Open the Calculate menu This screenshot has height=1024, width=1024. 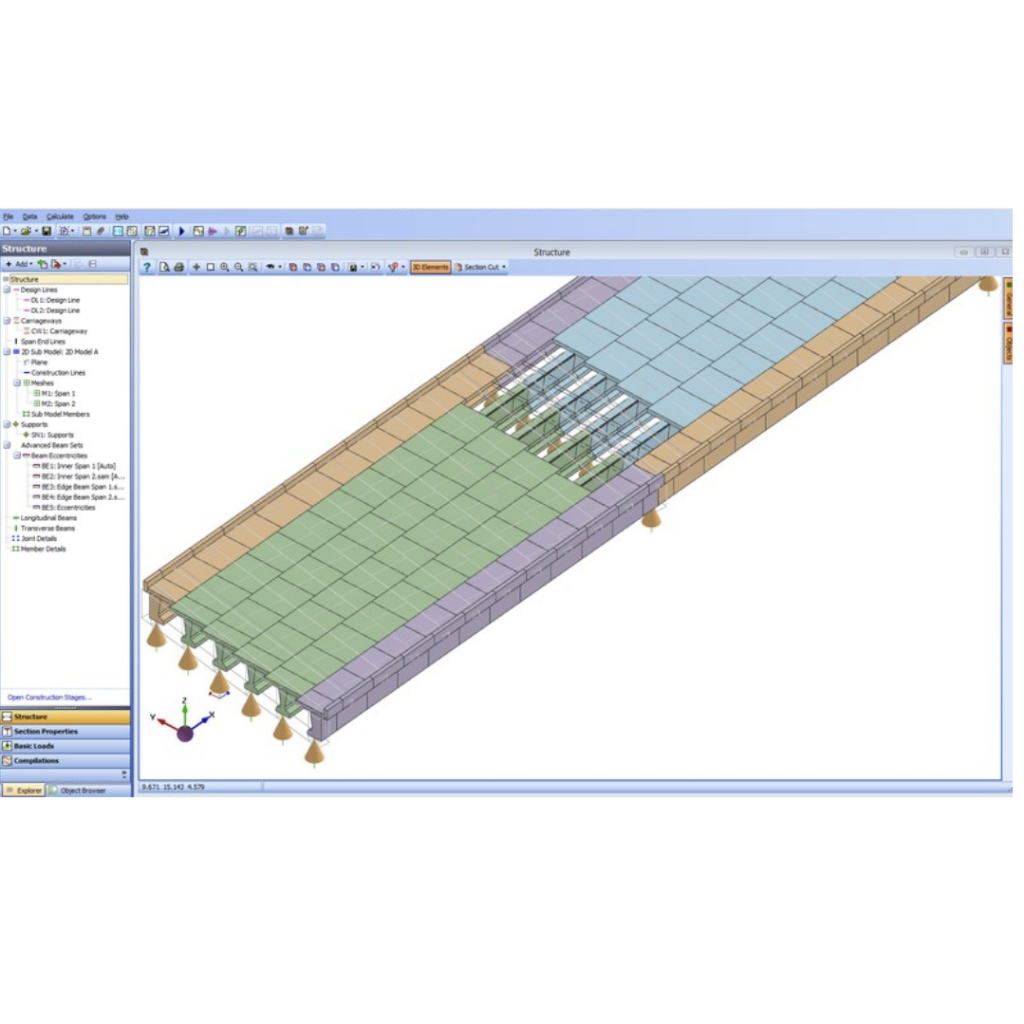point(60,216)
